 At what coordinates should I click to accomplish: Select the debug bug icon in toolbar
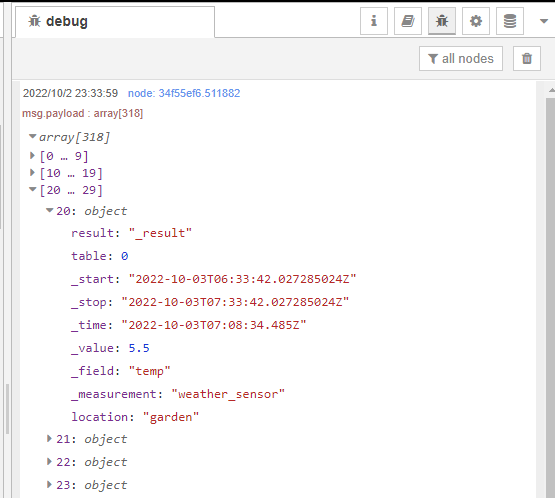coord(442,21)
